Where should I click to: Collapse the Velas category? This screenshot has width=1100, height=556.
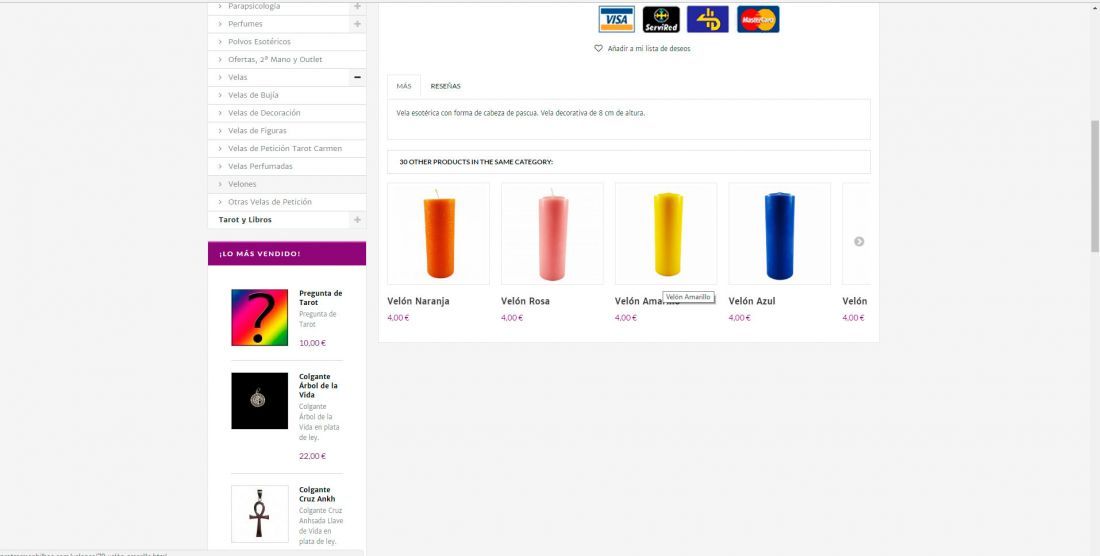(357, 77)
